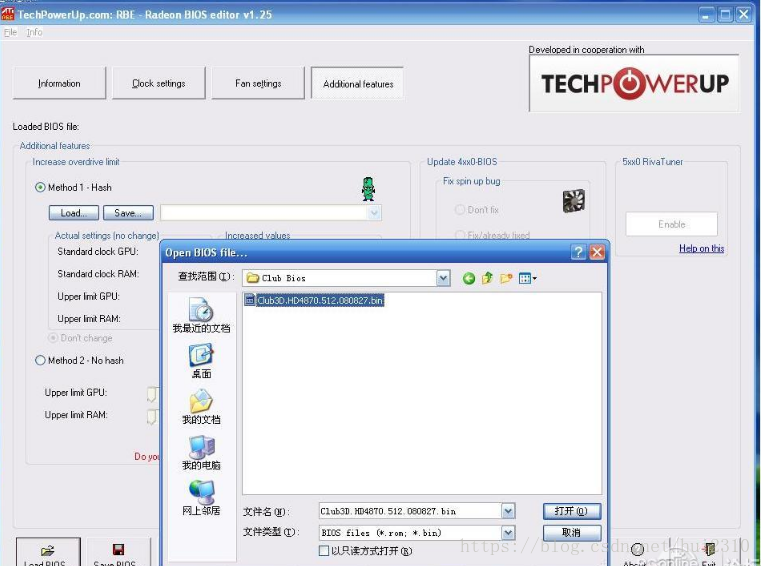Create a new folder in the dialog

[x=507, y=278]
